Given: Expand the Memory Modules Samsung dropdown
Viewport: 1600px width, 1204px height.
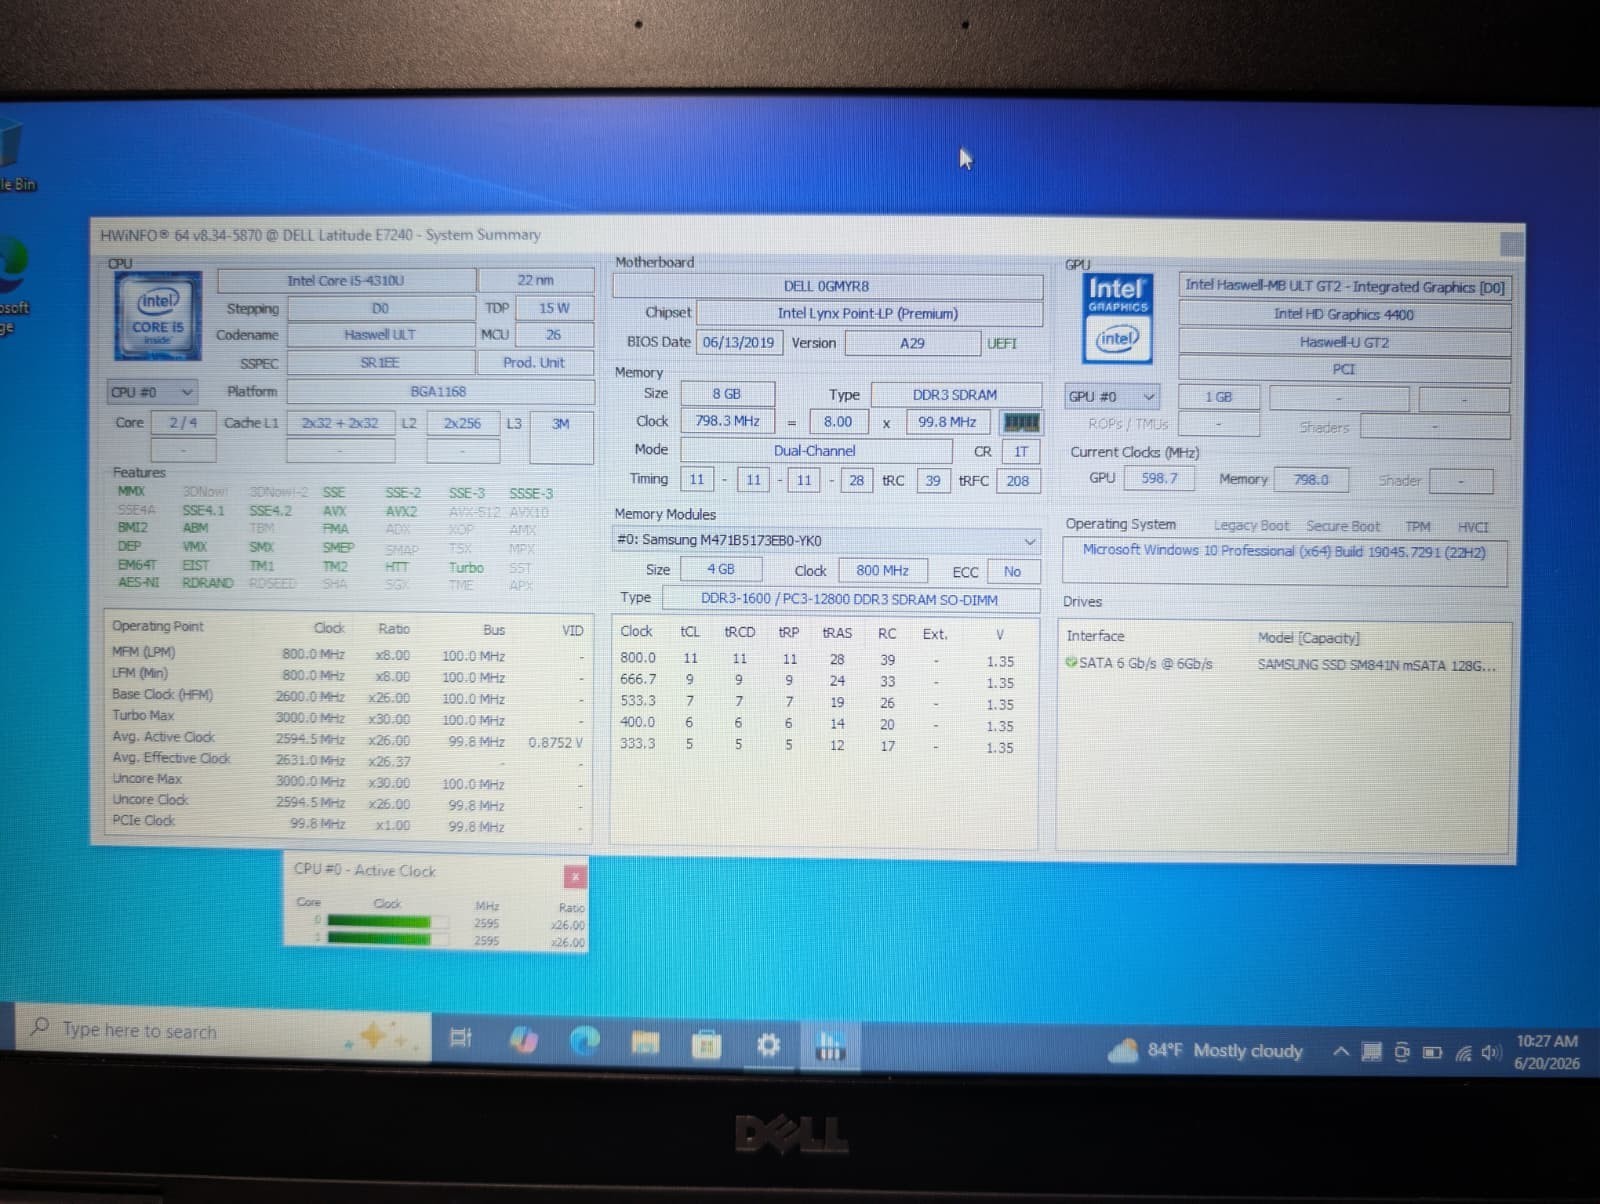Looking at the screenshot, I should pos(827,540).
